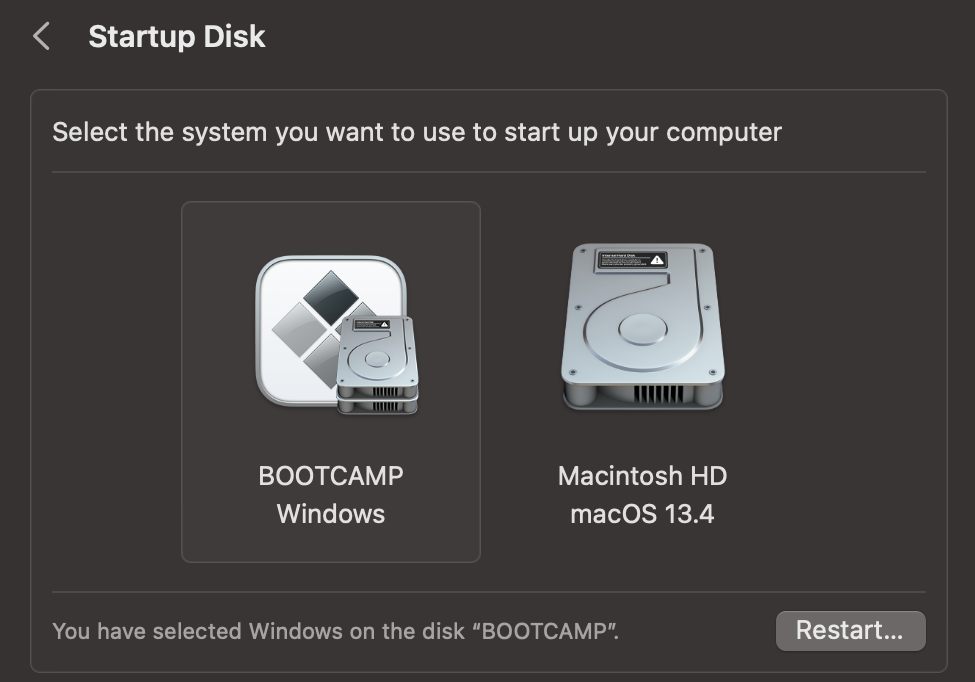Viewport: 975px width, 682px height.
Task: Choose Macintosh HD as the startup disk
Action: point(642,380)
